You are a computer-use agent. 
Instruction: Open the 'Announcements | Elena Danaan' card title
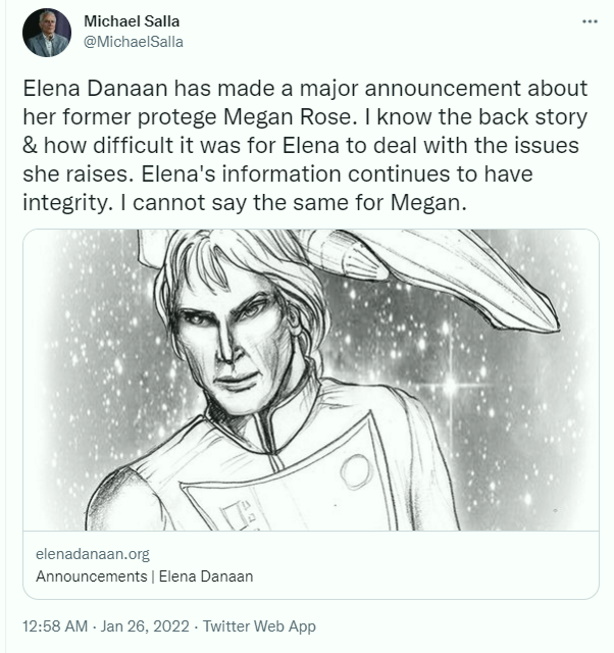(x=144, y=576)
